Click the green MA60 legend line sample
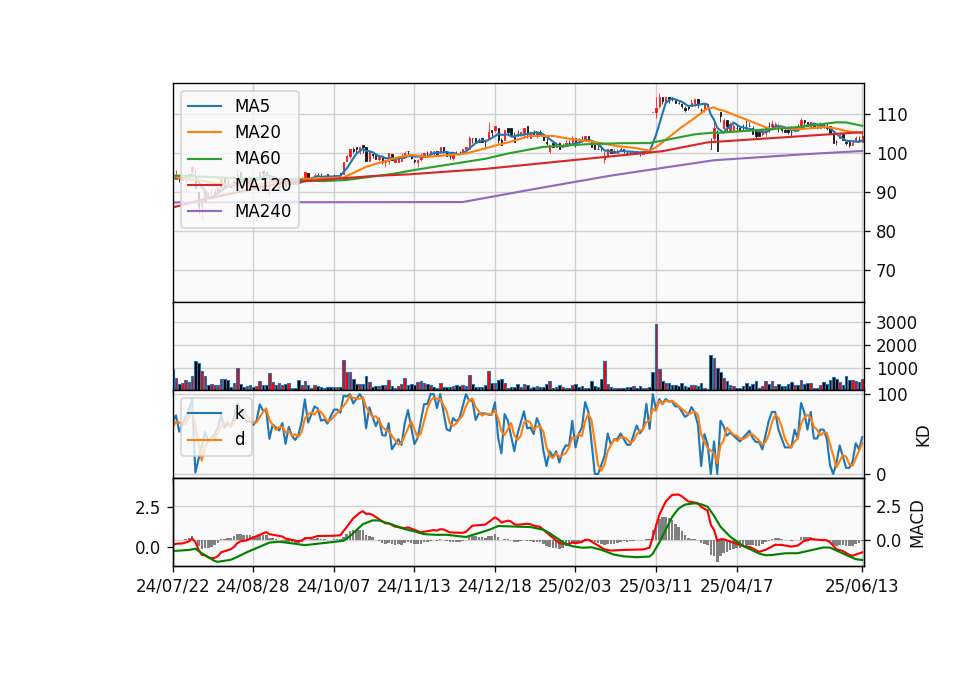Screen dimensions: 960x690 pos(204,159)
